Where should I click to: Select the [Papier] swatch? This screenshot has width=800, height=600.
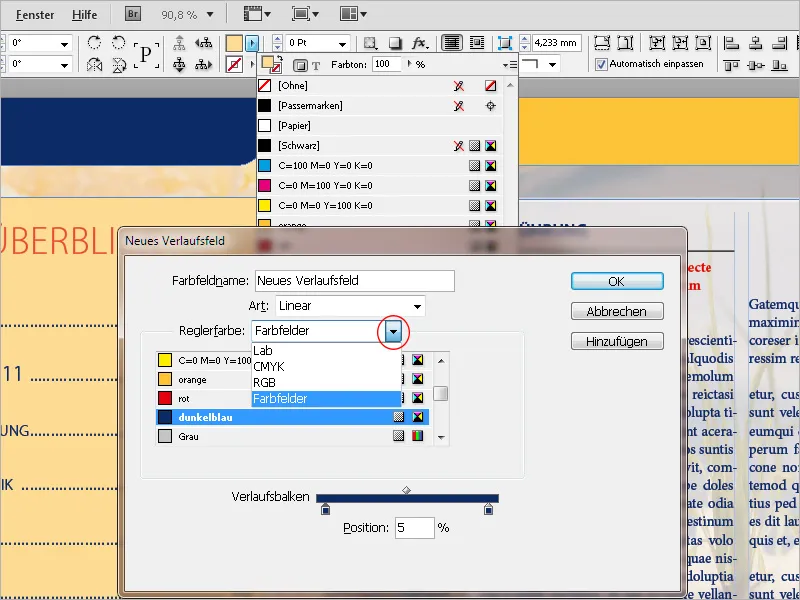pos(380,126)
